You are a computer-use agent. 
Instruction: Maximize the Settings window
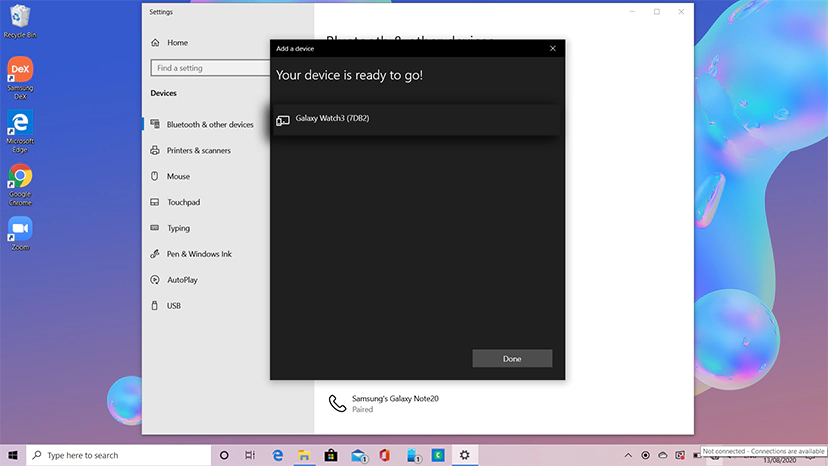pyautogui.click(x=657, y=12)
